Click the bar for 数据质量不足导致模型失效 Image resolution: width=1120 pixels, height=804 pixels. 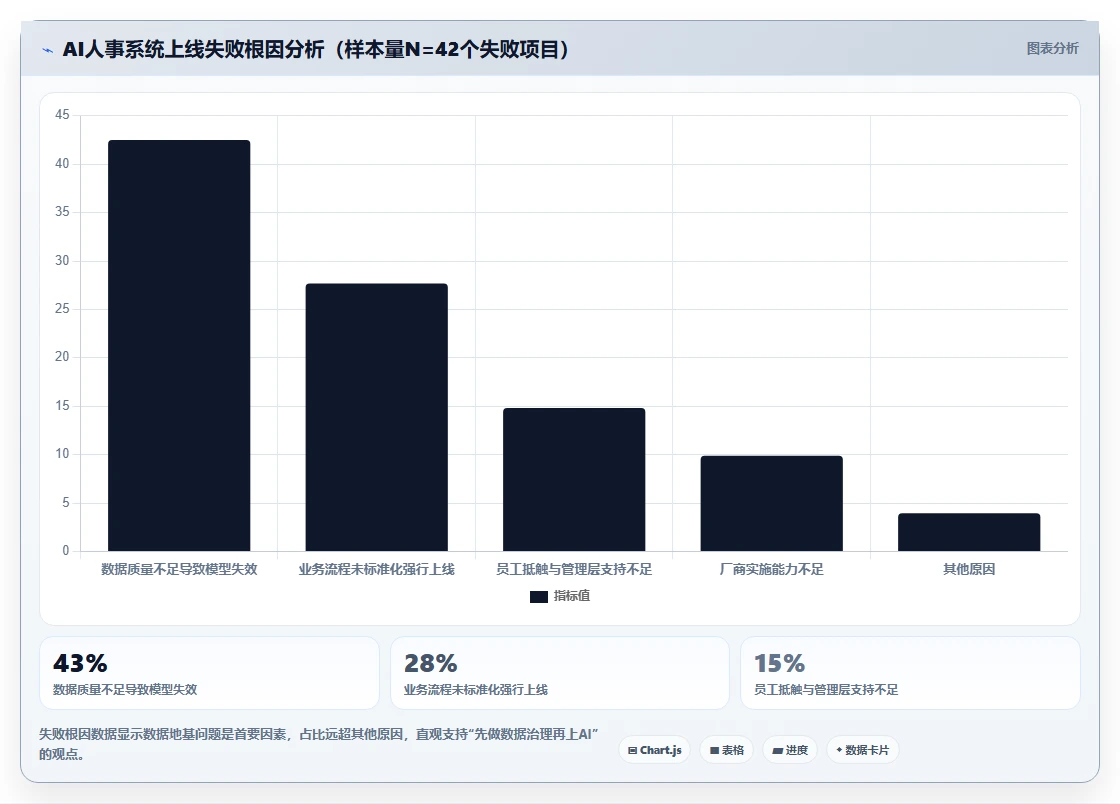179,346
